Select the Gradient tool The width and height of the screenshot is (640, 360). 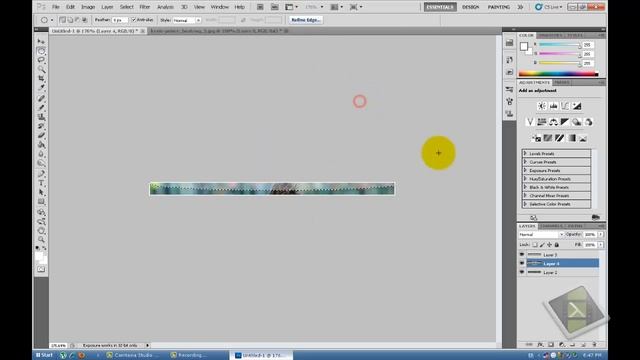tap(41, 145)
